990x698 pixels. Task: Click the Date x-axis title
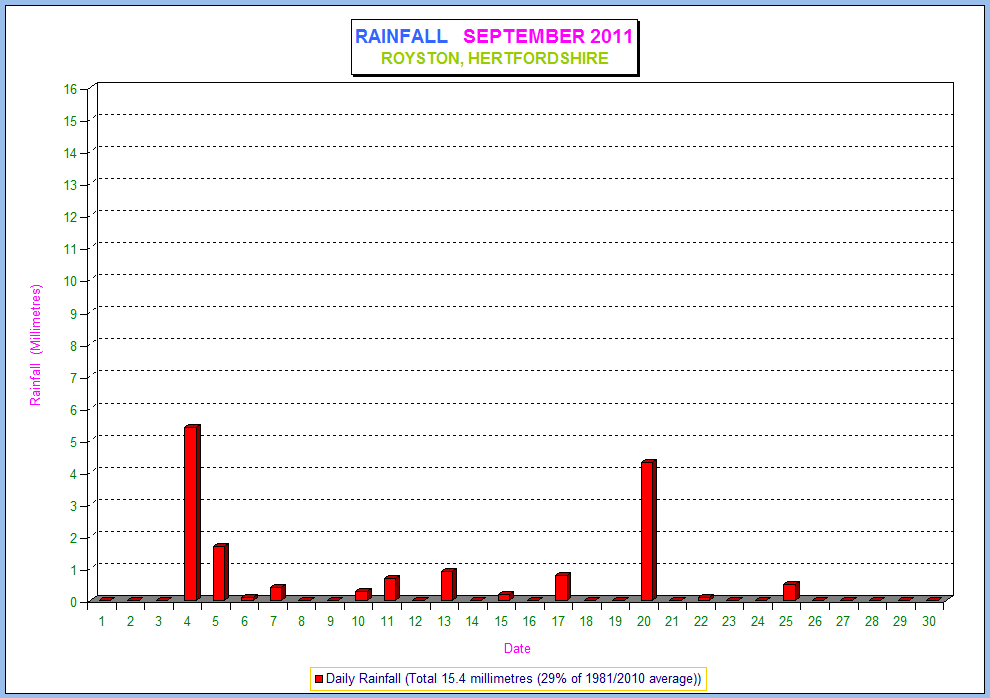[517, 649]
